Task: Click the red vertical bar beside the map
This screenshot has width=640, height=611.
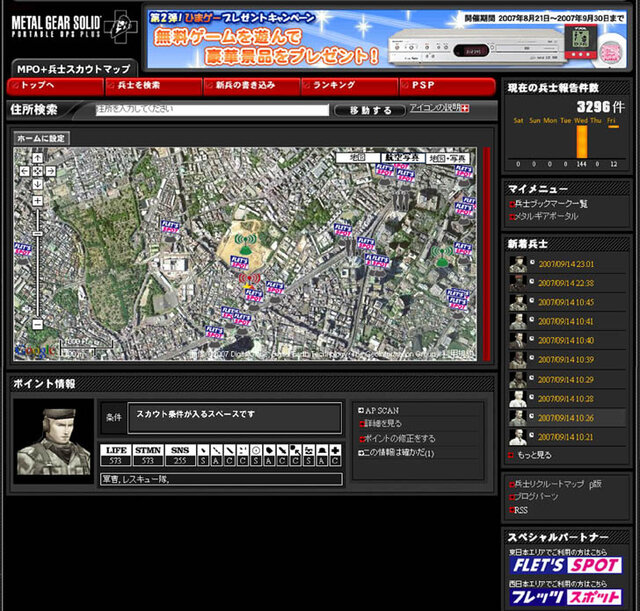Action: (486, 254)
